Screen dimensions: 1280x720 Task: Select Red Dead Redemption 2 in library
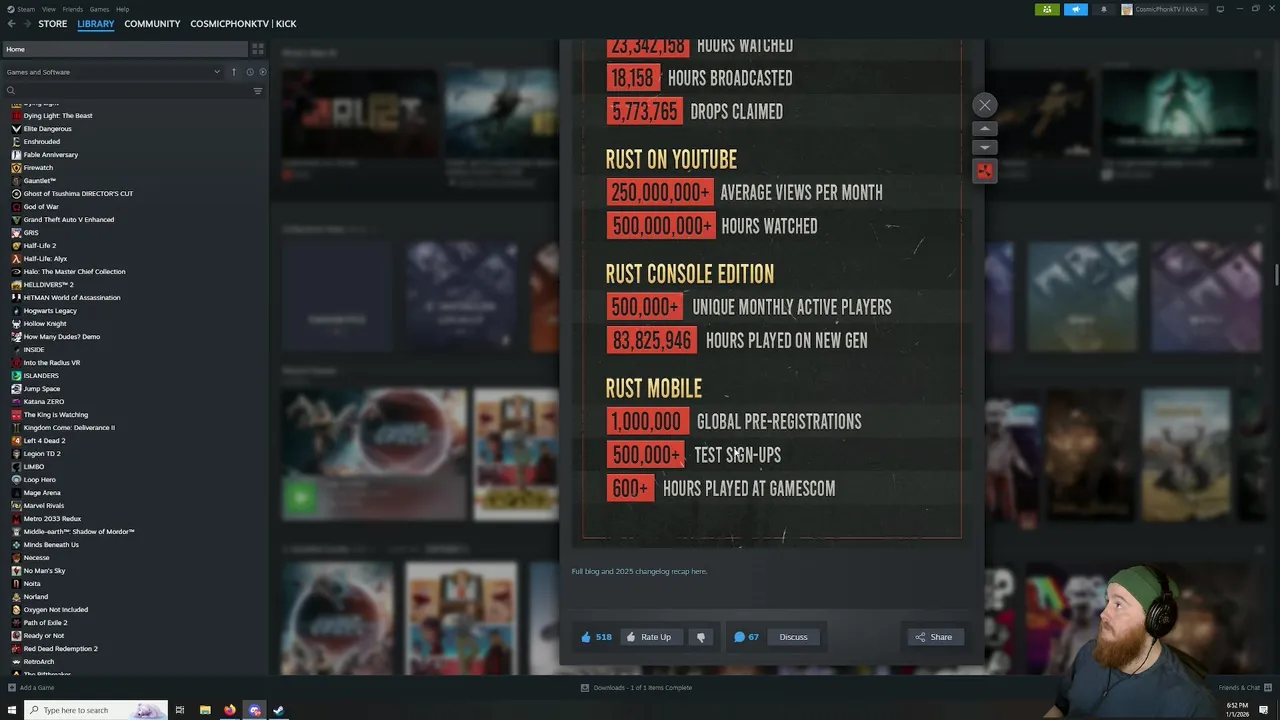point(60,649)
